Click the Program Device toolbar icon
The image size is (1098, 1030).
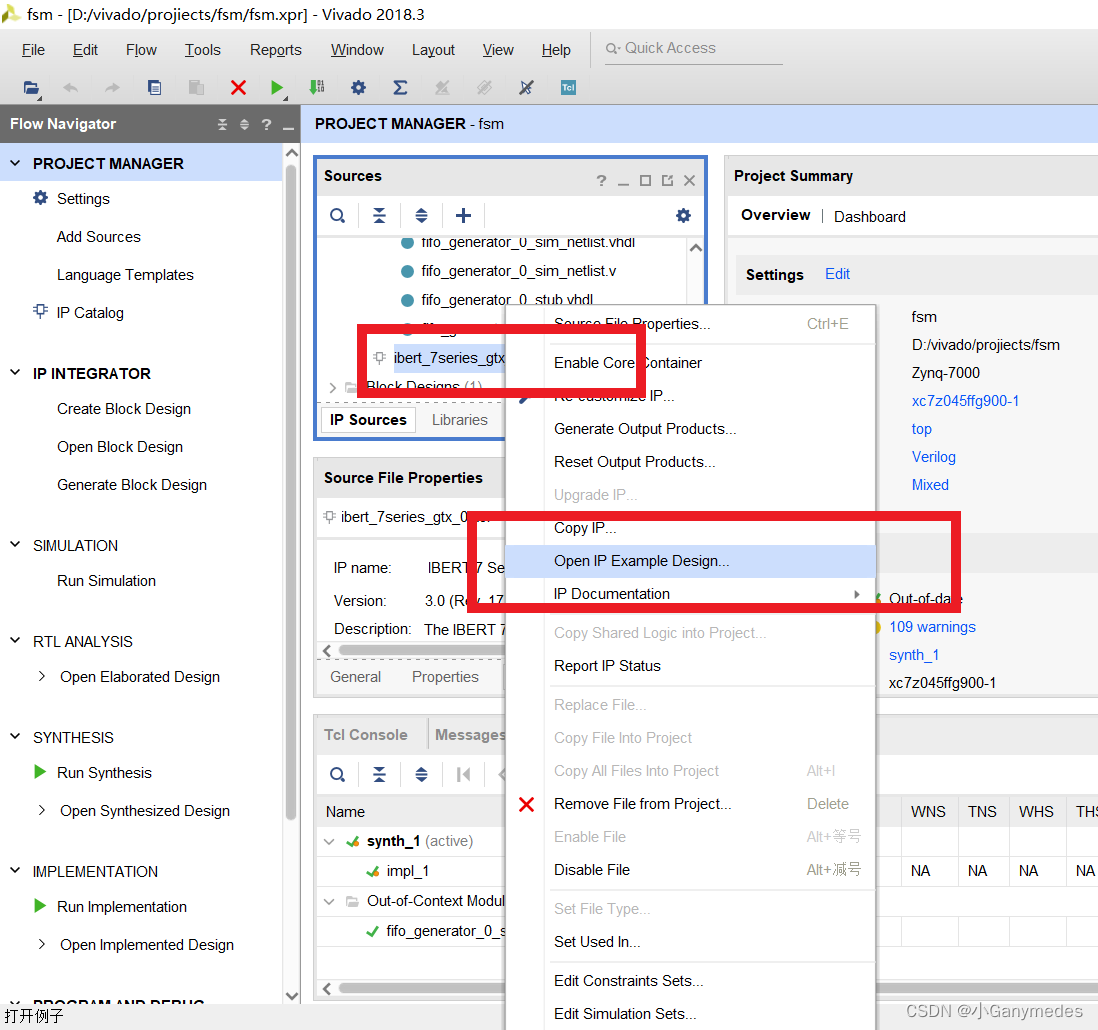pos(317,88)
